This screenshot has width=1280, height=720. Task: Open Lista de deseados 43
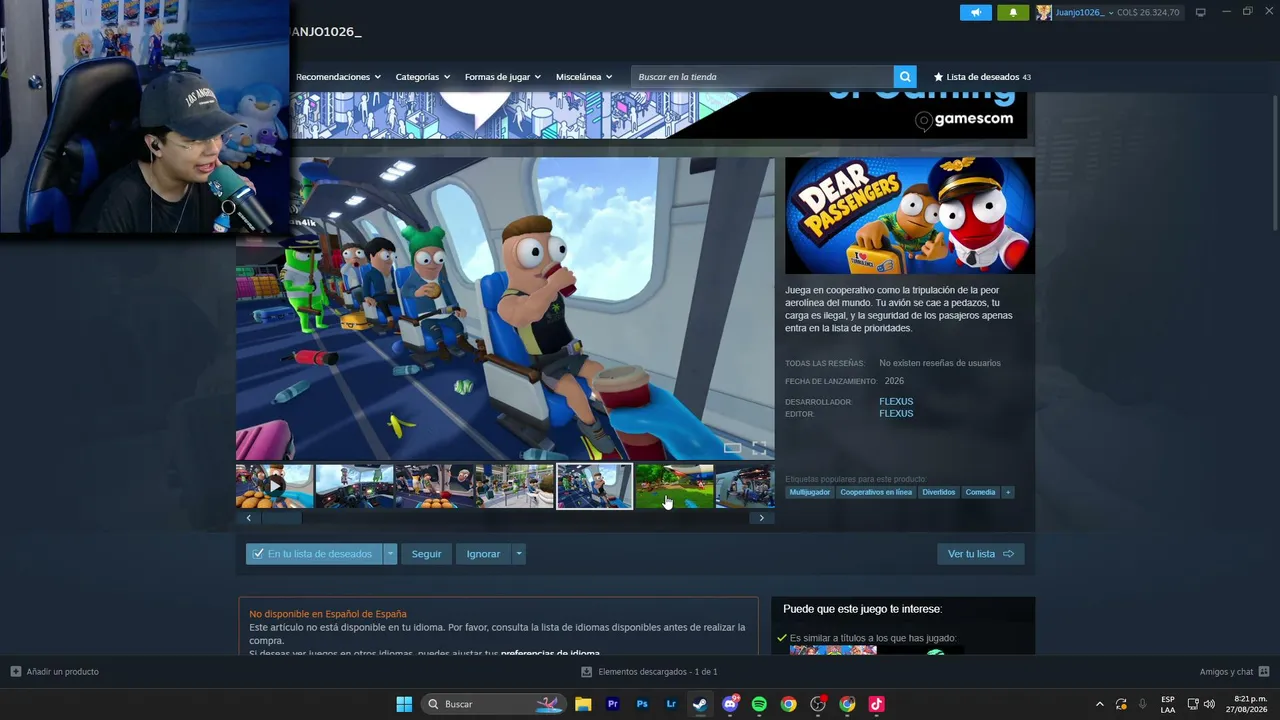click(x=982, y=77)
